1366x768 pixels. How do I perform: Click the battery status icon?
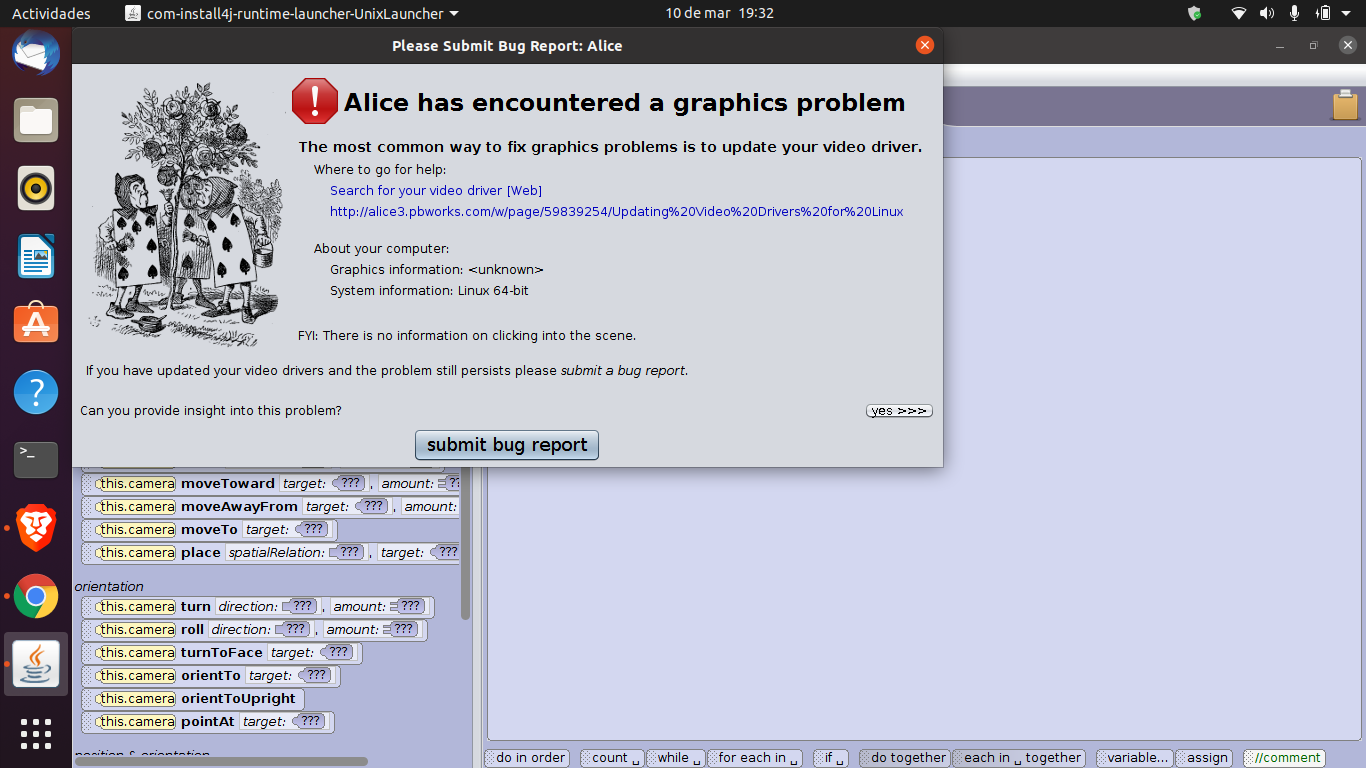click(1323, 13)
